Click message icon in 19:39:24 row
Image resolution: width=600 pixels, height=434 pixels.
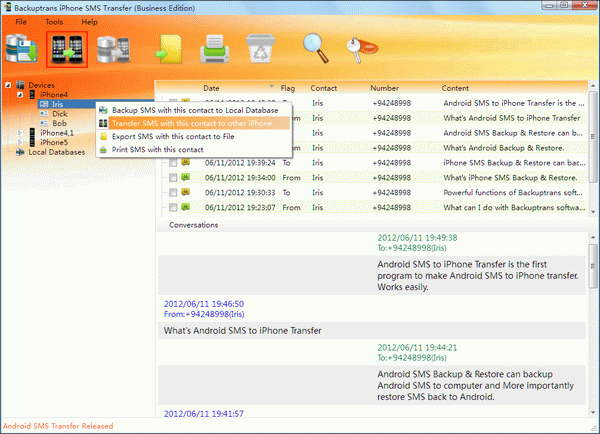pos(186,162)
